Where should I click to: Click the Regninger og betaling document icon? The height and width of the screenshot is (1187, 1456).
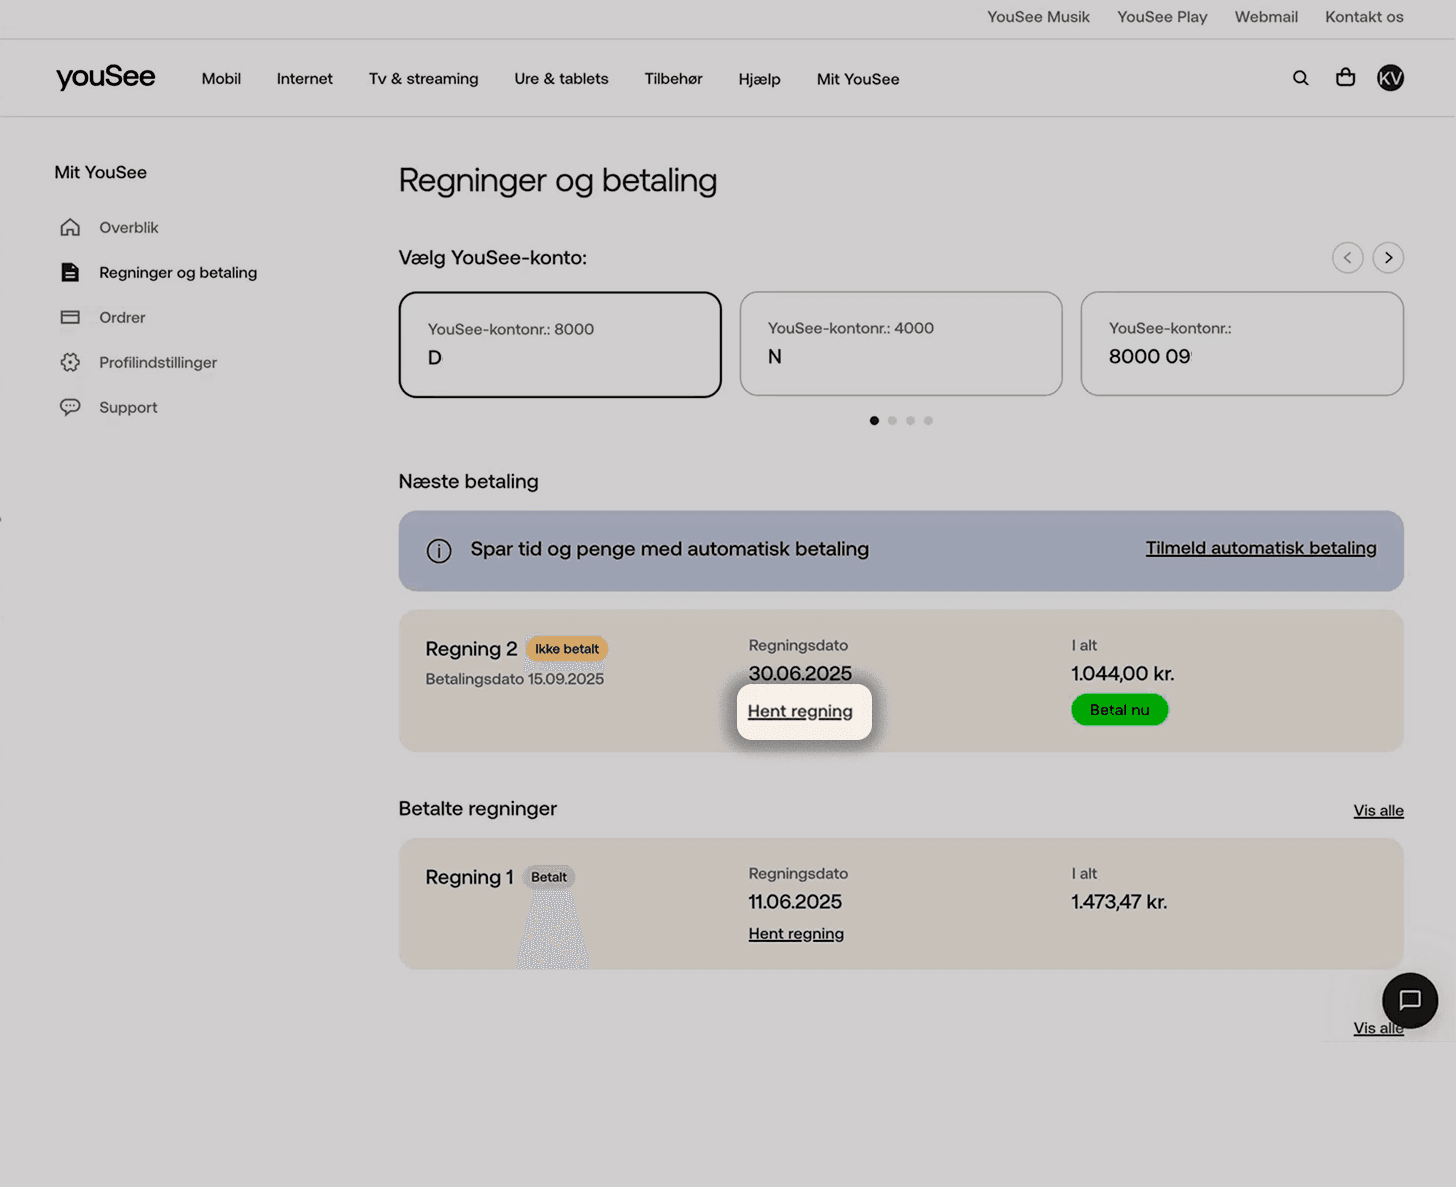70,271
